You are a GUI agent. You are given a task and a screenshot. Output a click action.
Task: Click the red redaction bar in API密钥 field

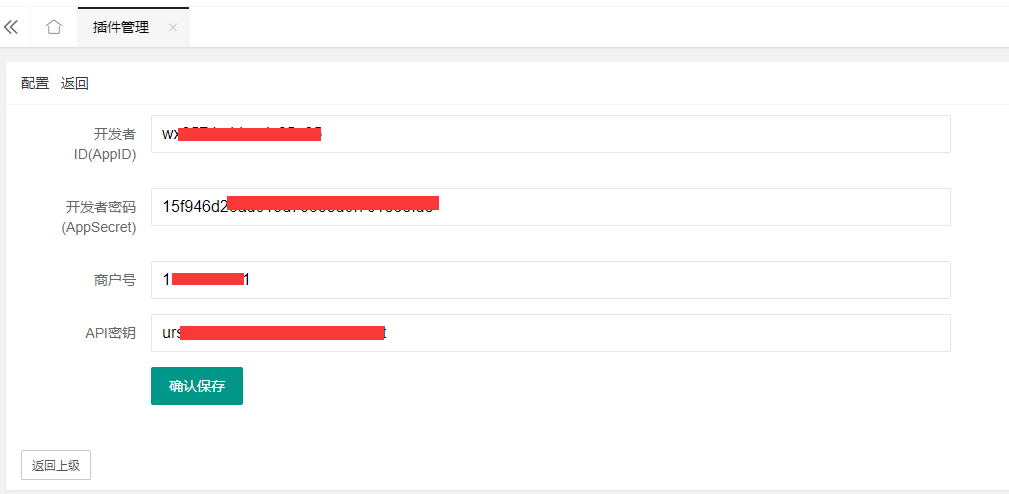[x=282, y=333]
